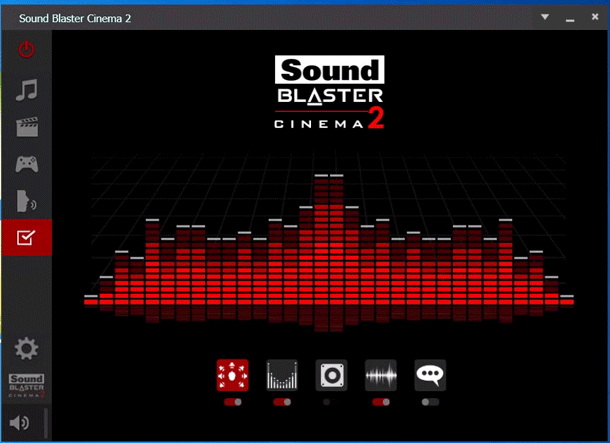
Task: Switch to the Movie clapperboard profile
Action: click(x=26, y=127)
